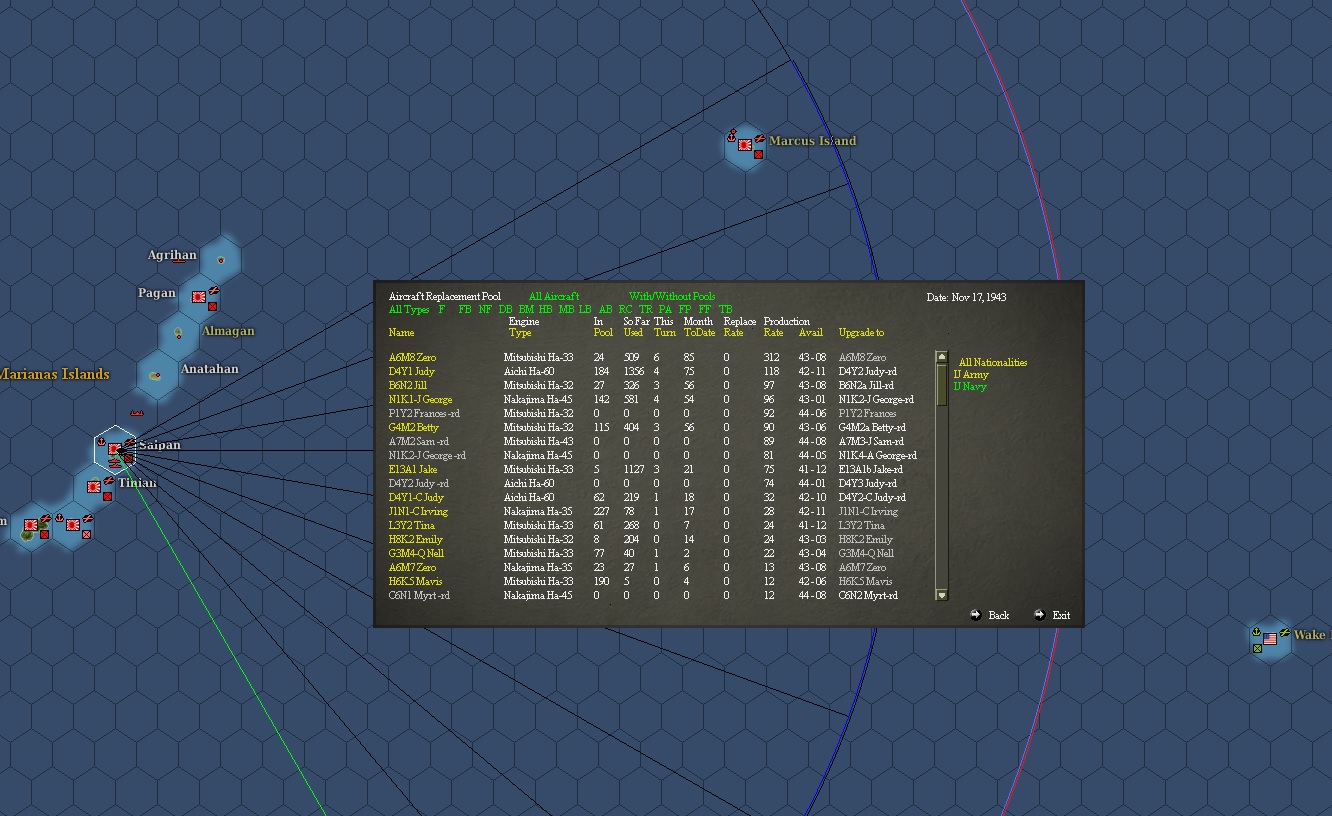
Task: Click the Exit button label
Action: click(1061, 616)
